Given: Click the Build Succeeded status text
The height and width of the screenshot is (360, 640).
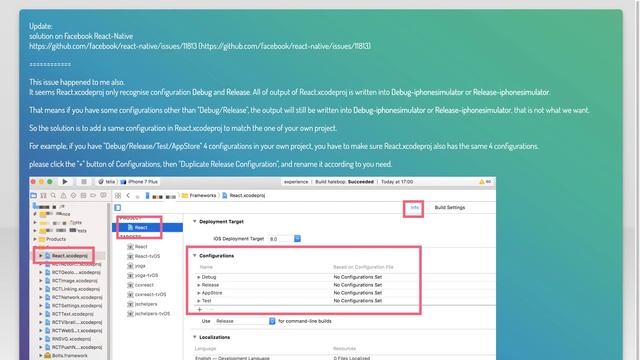Looking at the screenshot, I should click(x=344, y=182).
